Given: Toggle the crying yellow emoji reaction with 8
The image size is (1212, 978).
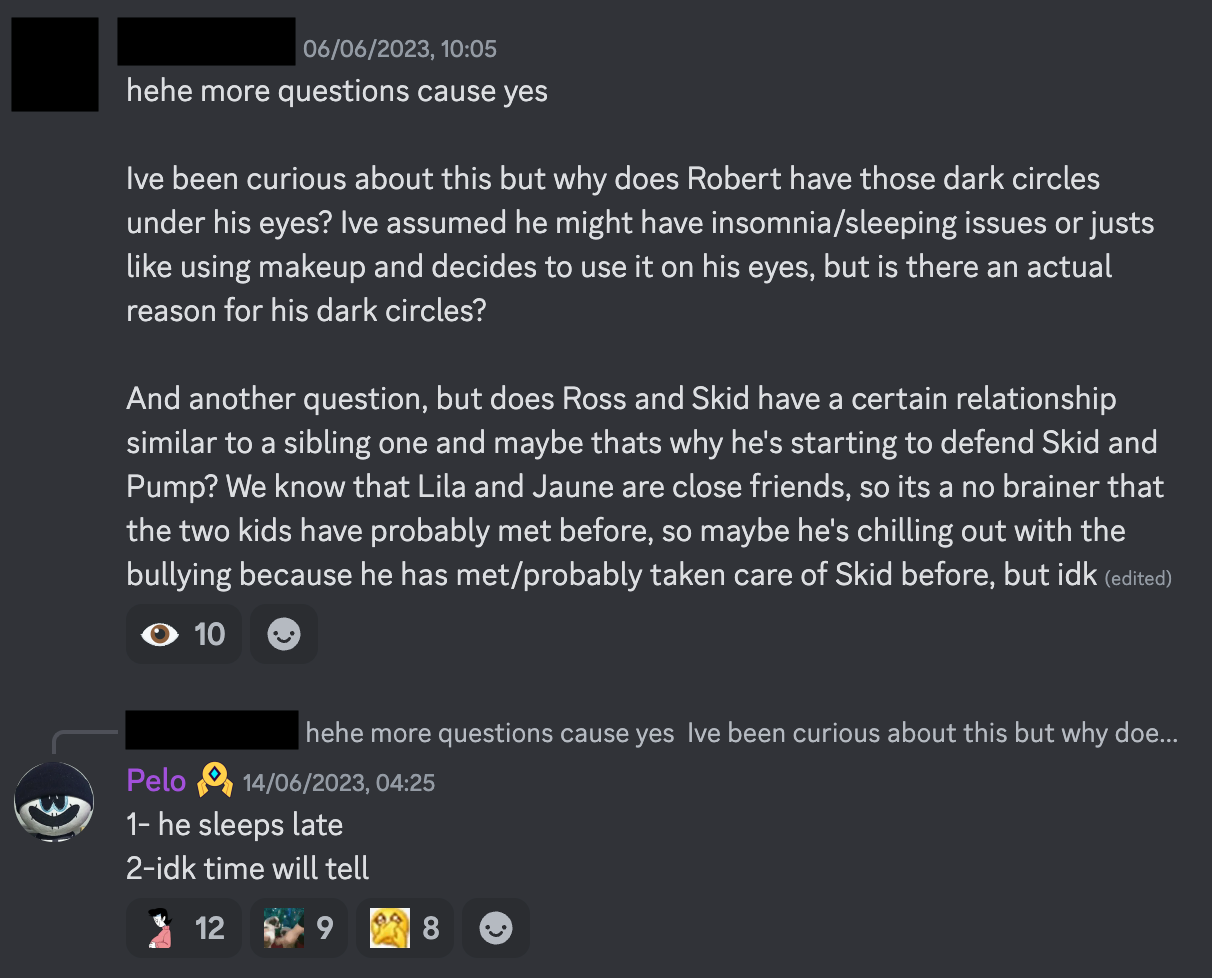Looking at the screenshot, I should tap(405, 929).
